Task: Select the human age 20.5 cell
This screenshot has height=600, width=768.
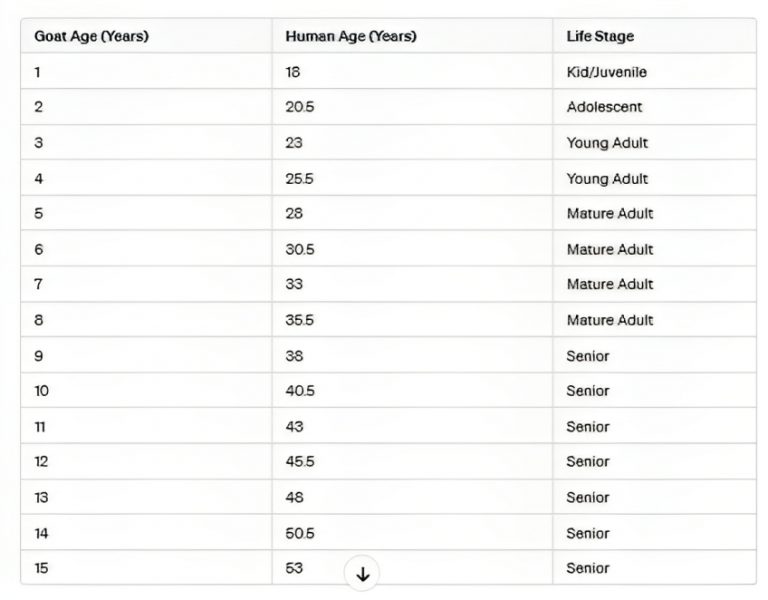Action: click(412, 107)
